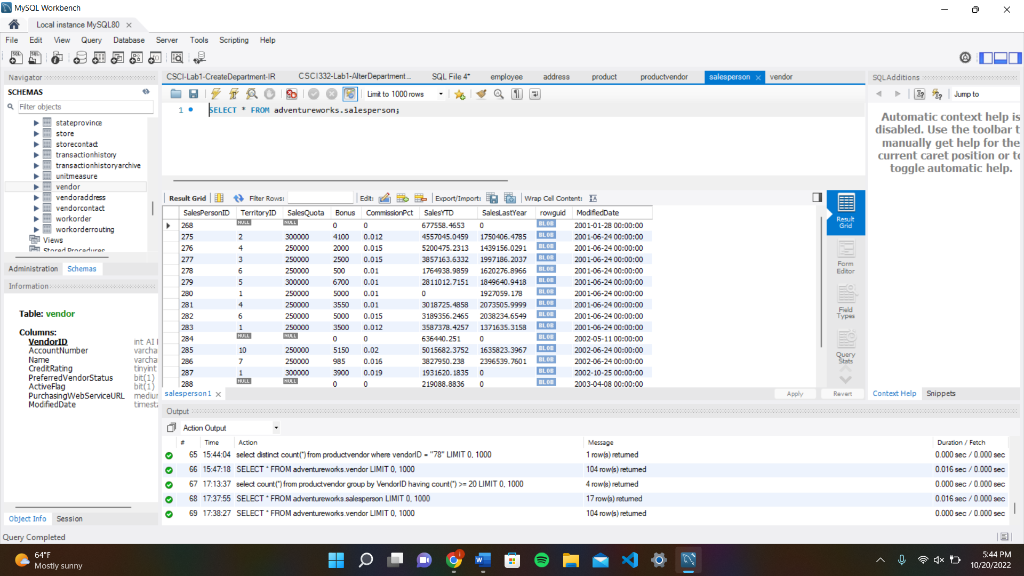
Task: Open a new SQL tab from the toolbar
Action: click(16, 57)
